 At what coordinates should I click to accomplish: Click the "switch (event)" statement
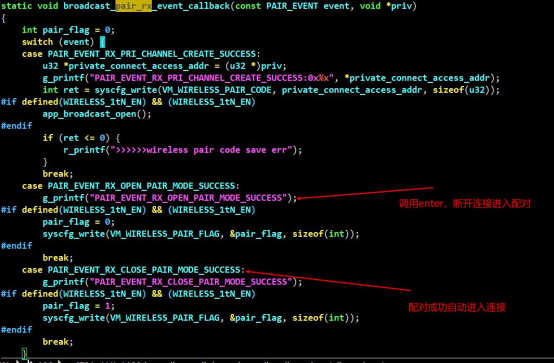tap(58, 42)
